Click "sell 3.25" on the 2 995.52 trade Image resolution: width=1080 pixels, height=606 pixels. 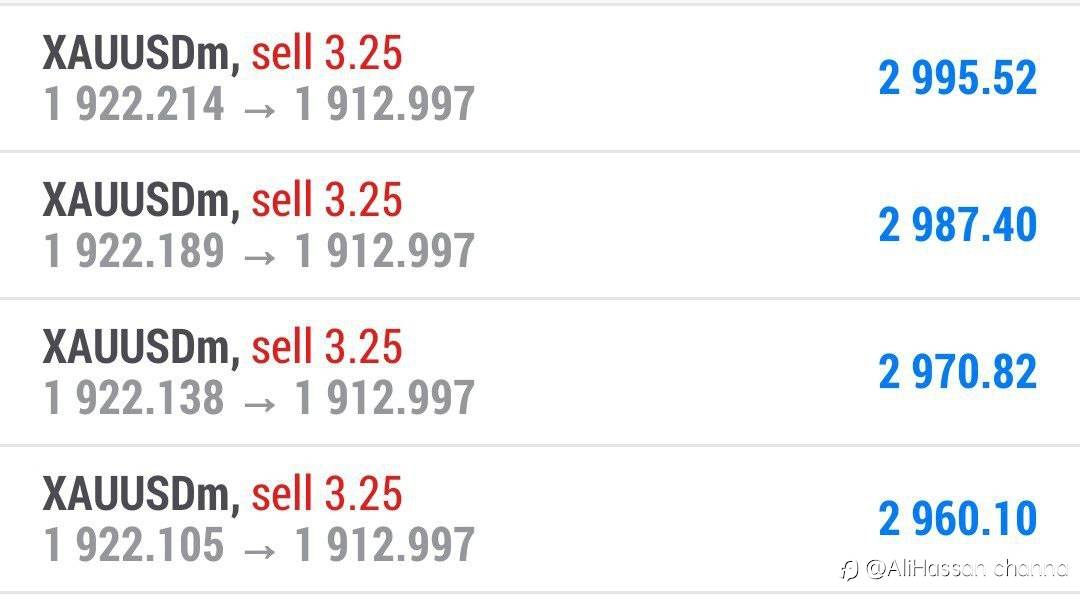point(326,54)
